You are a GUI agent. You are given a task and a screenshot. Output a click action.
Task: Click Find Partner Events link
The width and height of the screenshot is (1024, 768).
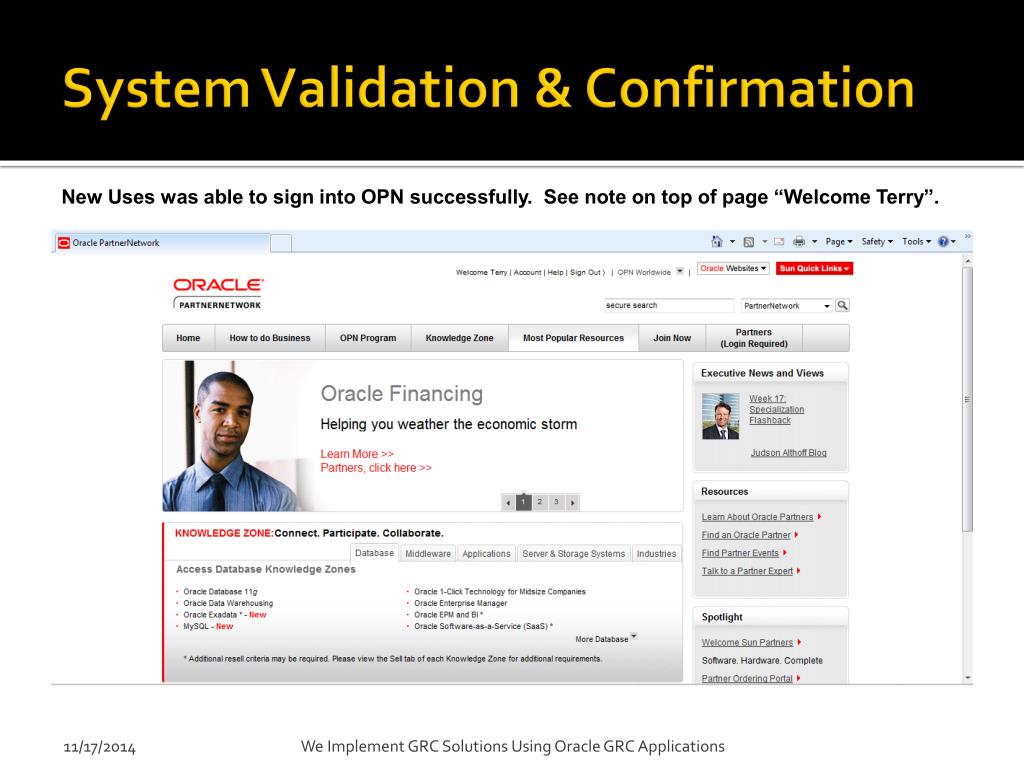pos(740,553)
